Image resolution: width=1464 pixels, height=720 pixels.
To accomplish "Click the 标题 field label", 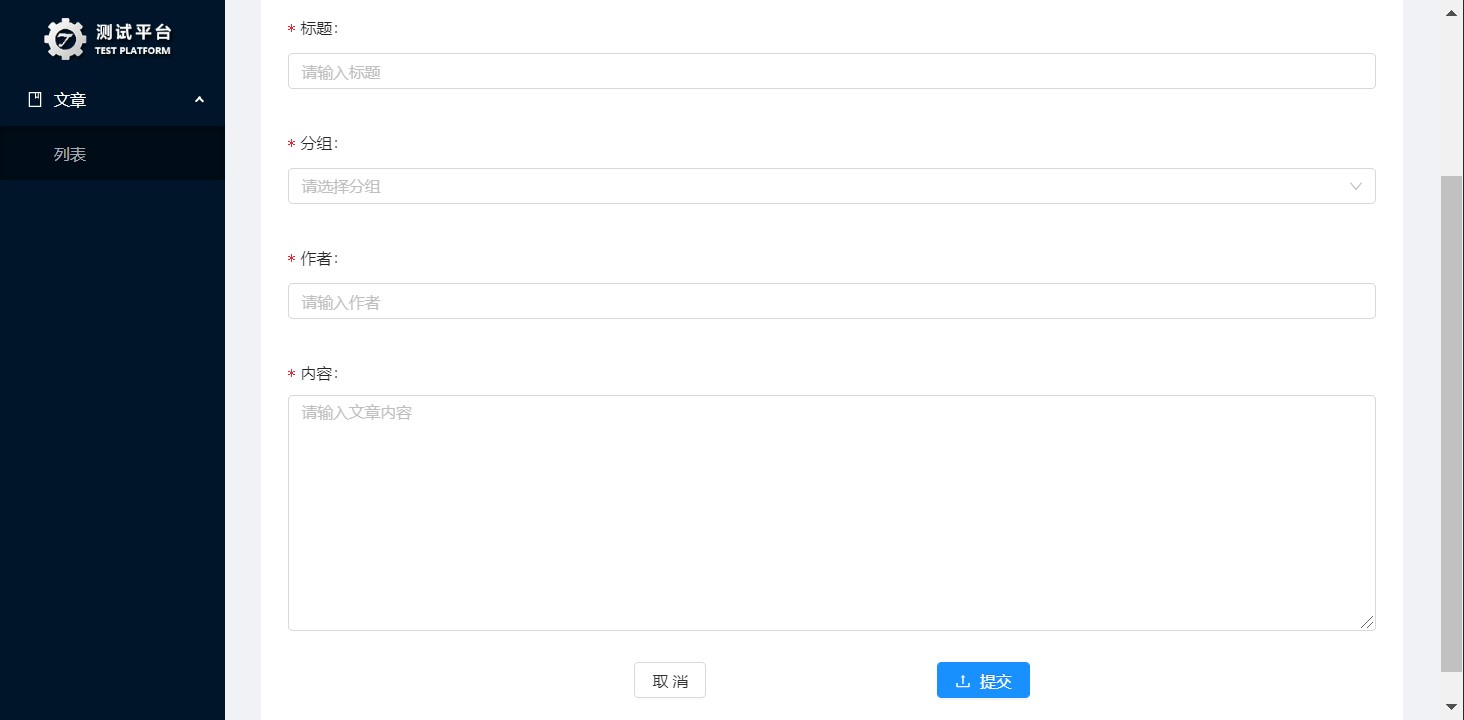I will coord(319,28).
